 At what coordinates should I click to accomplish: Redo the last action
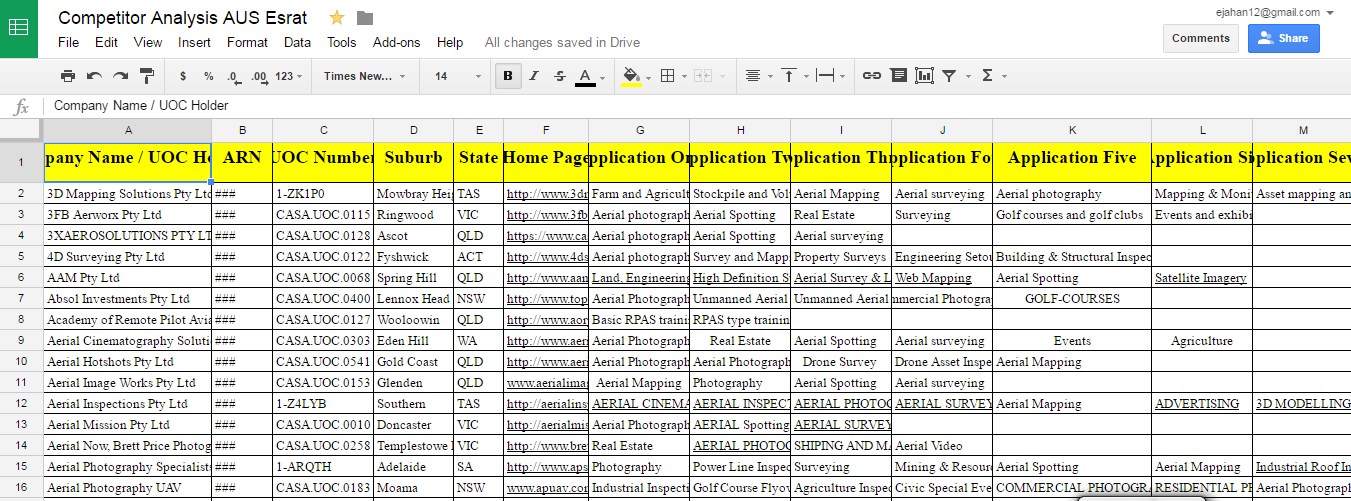[x=120, y=76]
